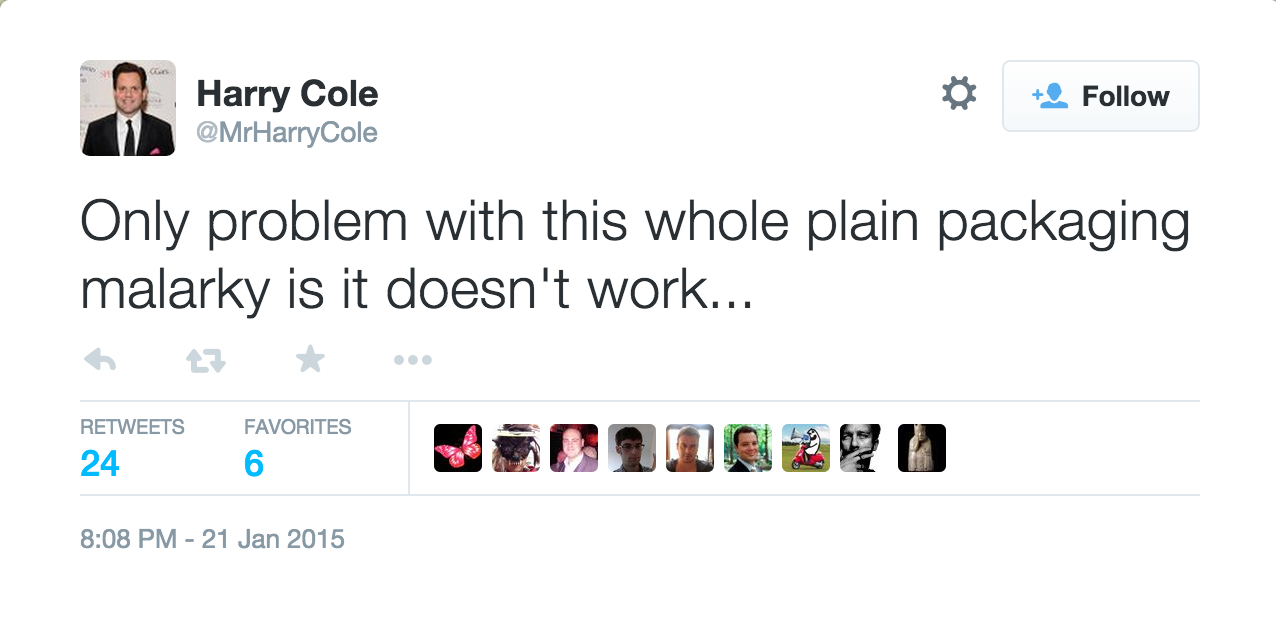Click the avatar of suited man outdoors
Image resolution: width=1276 pixels, height=624 pixels.
(748, 448)
